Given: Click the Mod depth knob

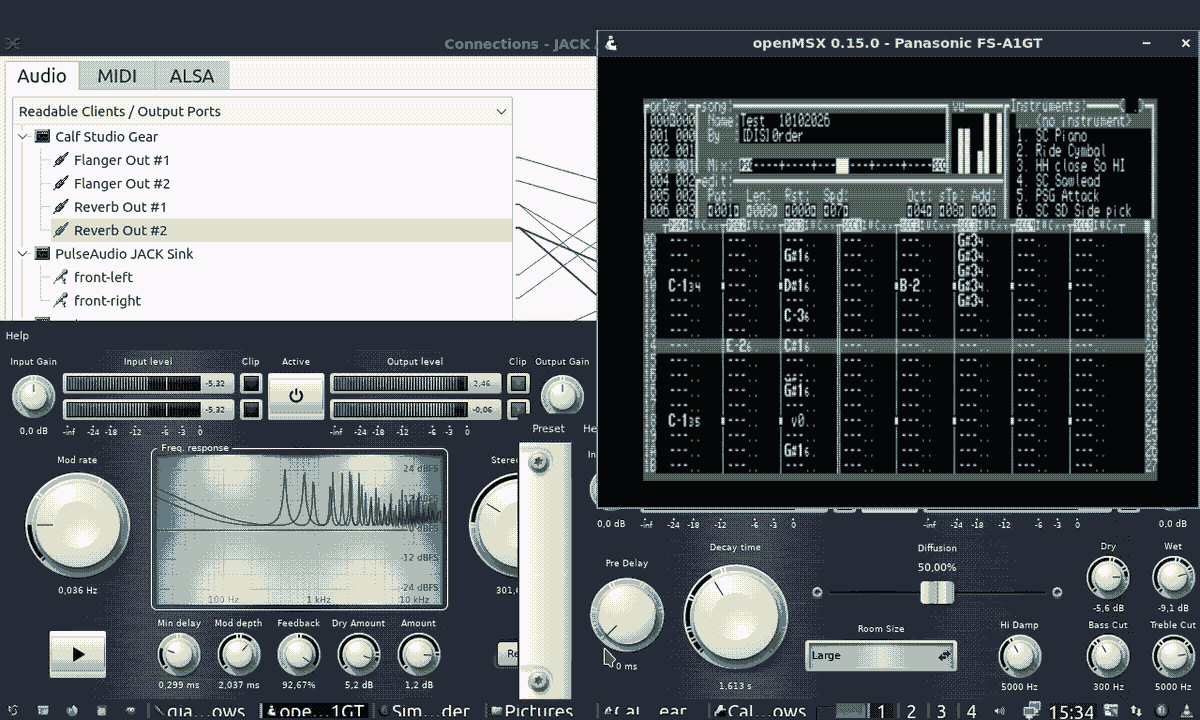Looking at the screenshot, I should (238, 655).
